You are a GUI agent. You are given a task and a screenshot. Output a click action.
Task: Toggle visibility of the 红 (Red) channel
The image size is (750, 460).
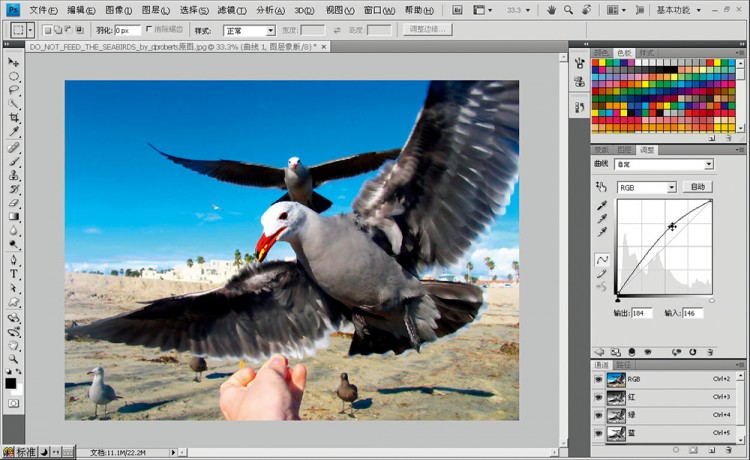coord(598,397)
